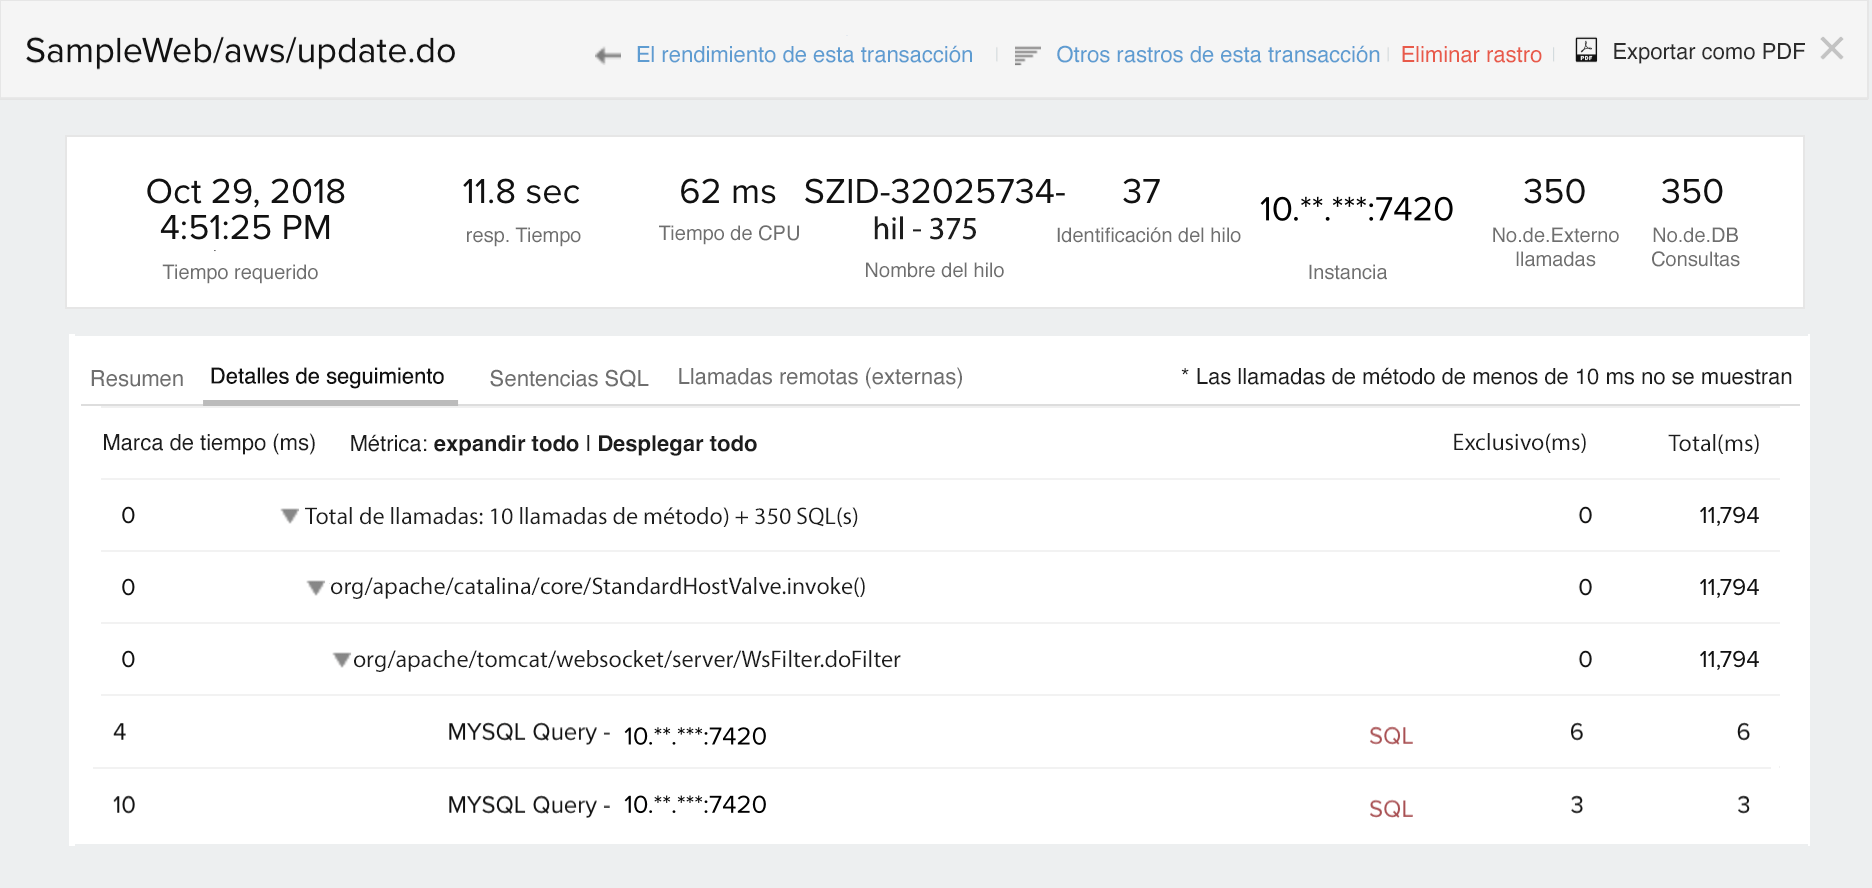Click SQL label of second MYSQL Query
1872x888 pixels.
click(1390, 809)
